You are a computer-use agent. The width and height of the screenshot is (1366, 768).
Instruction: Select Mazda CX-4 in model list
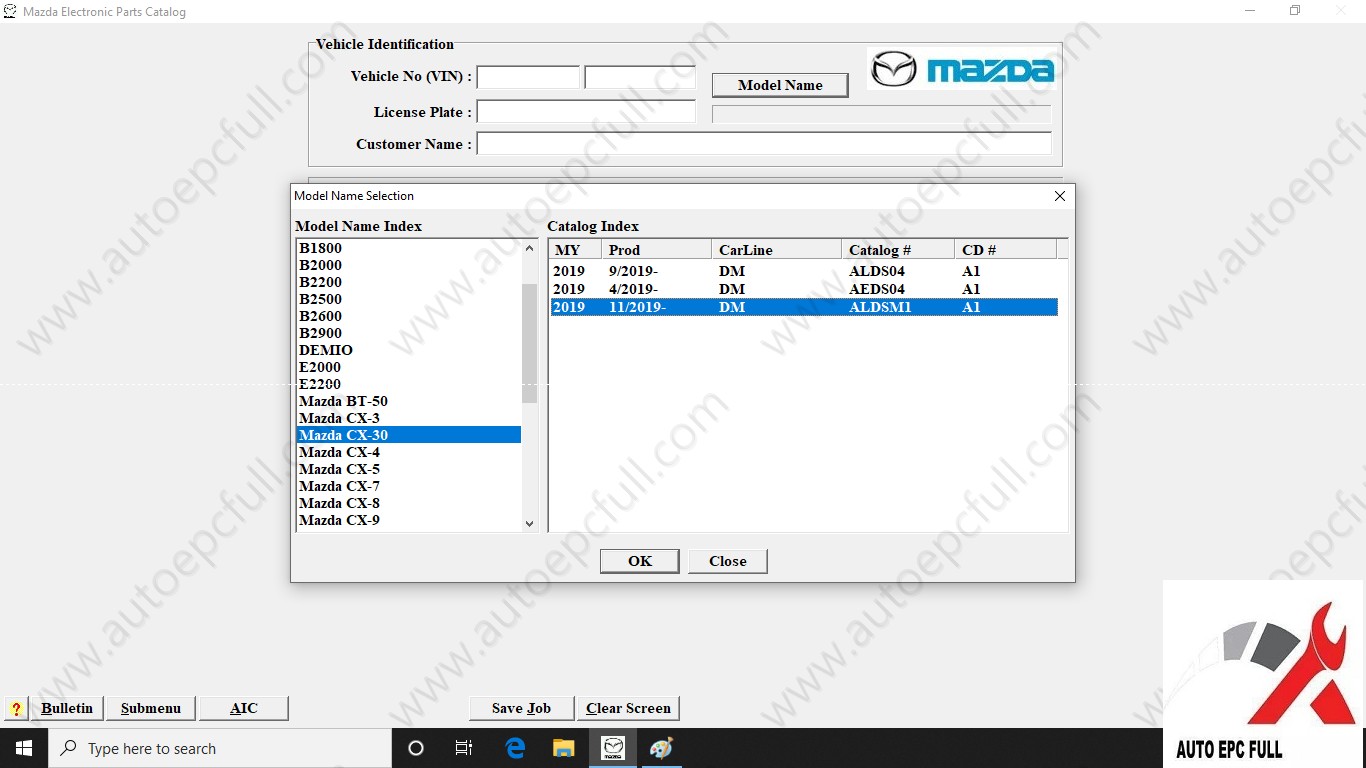409,452
